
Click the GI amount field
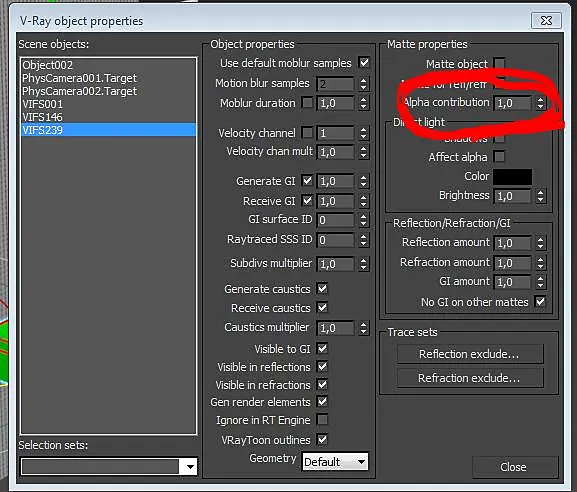pos(513,282)
